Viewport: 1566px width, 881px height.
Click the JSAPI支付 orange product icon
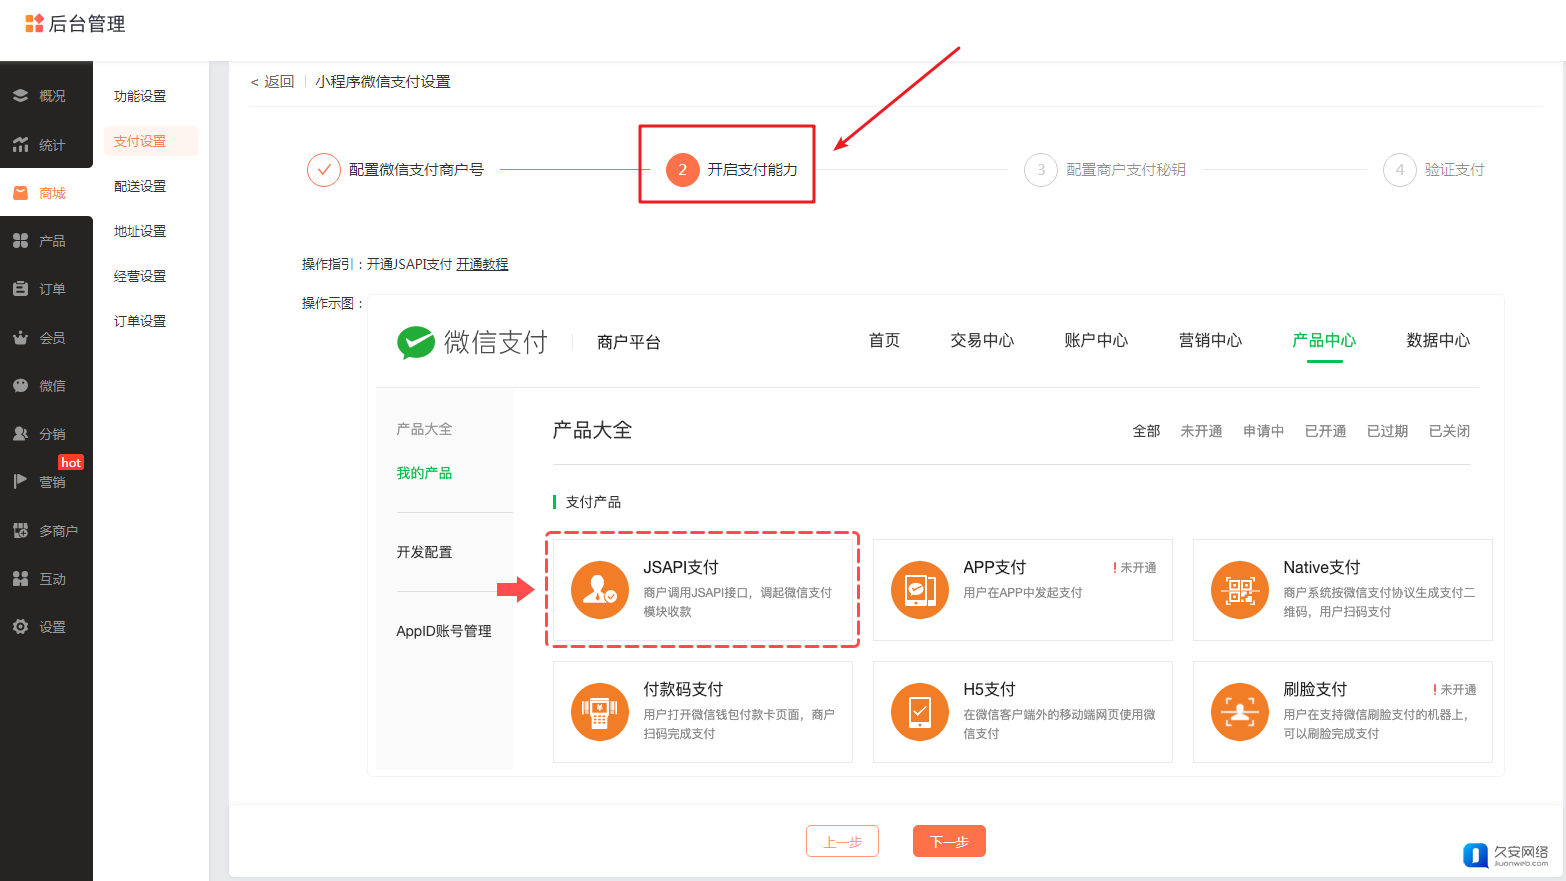click(600, 590)
